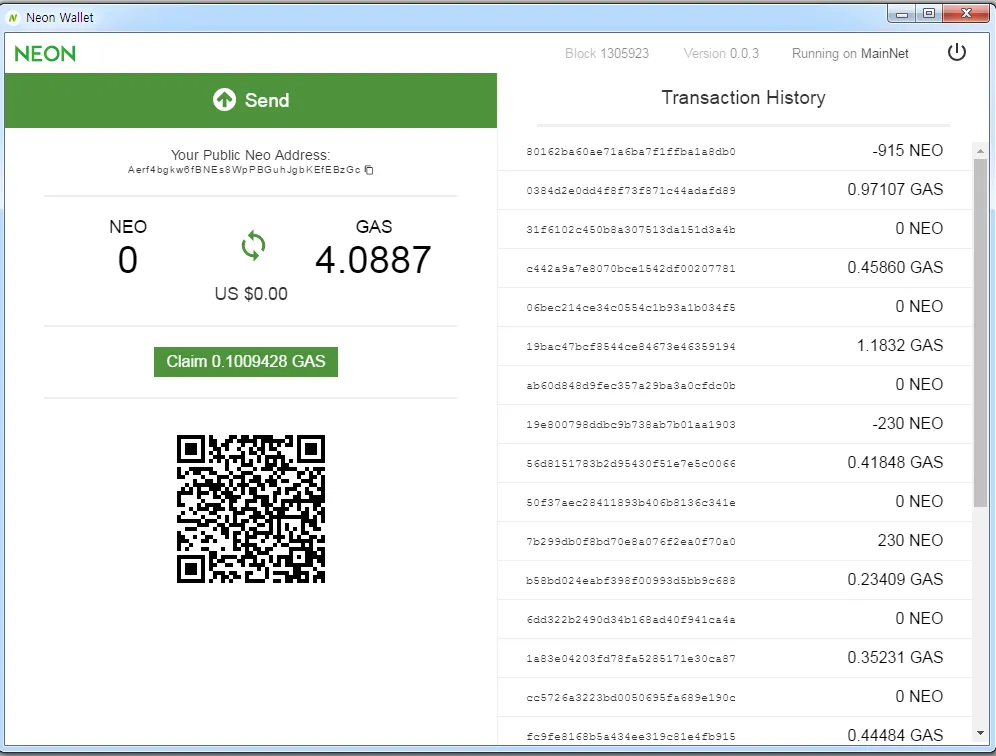Open transaction 50f37aec28411893b406b8136c341e
This screenshot has height=756, width=996.
point(631,503)
